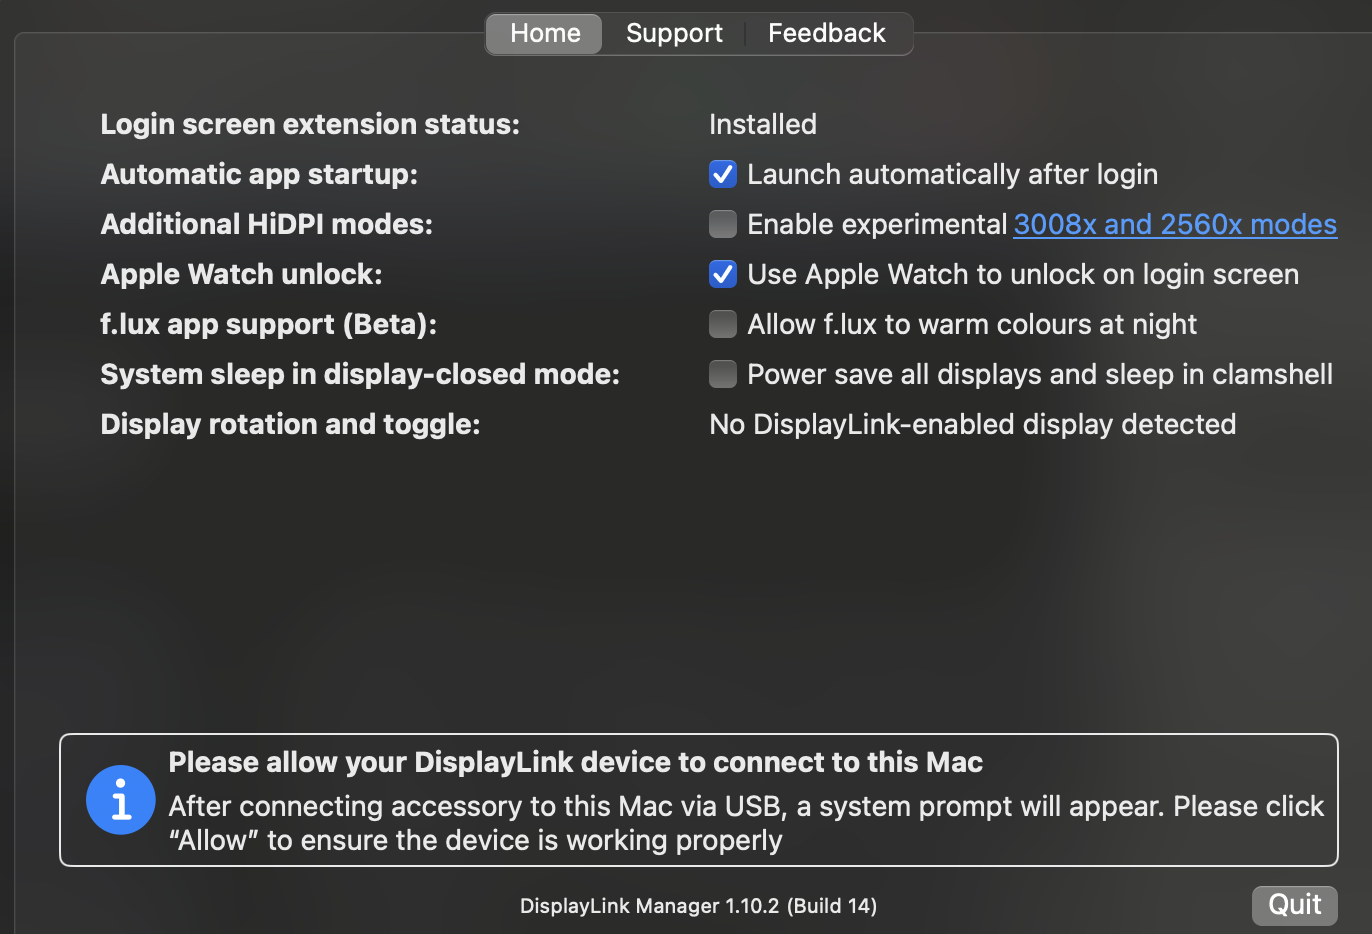
Task: Open the 3008x and 2560x modes link
Action: click(1175, 224)
